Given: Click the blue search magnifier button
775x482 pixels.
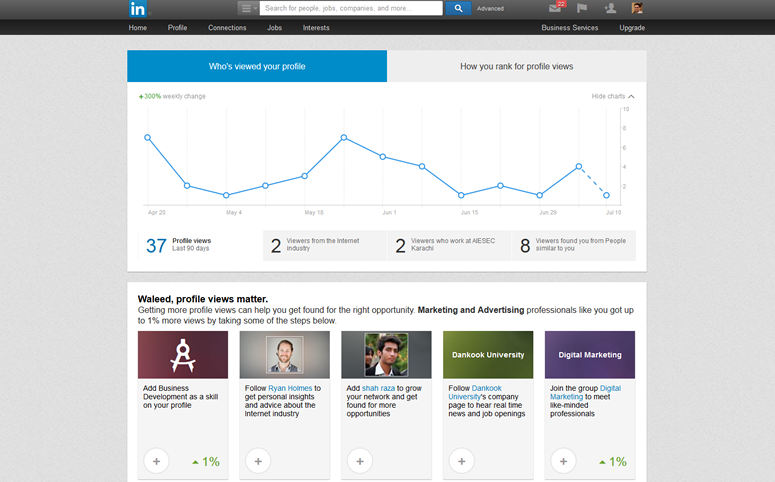Looking at the screenshot, I should click(x=458, y=8).
